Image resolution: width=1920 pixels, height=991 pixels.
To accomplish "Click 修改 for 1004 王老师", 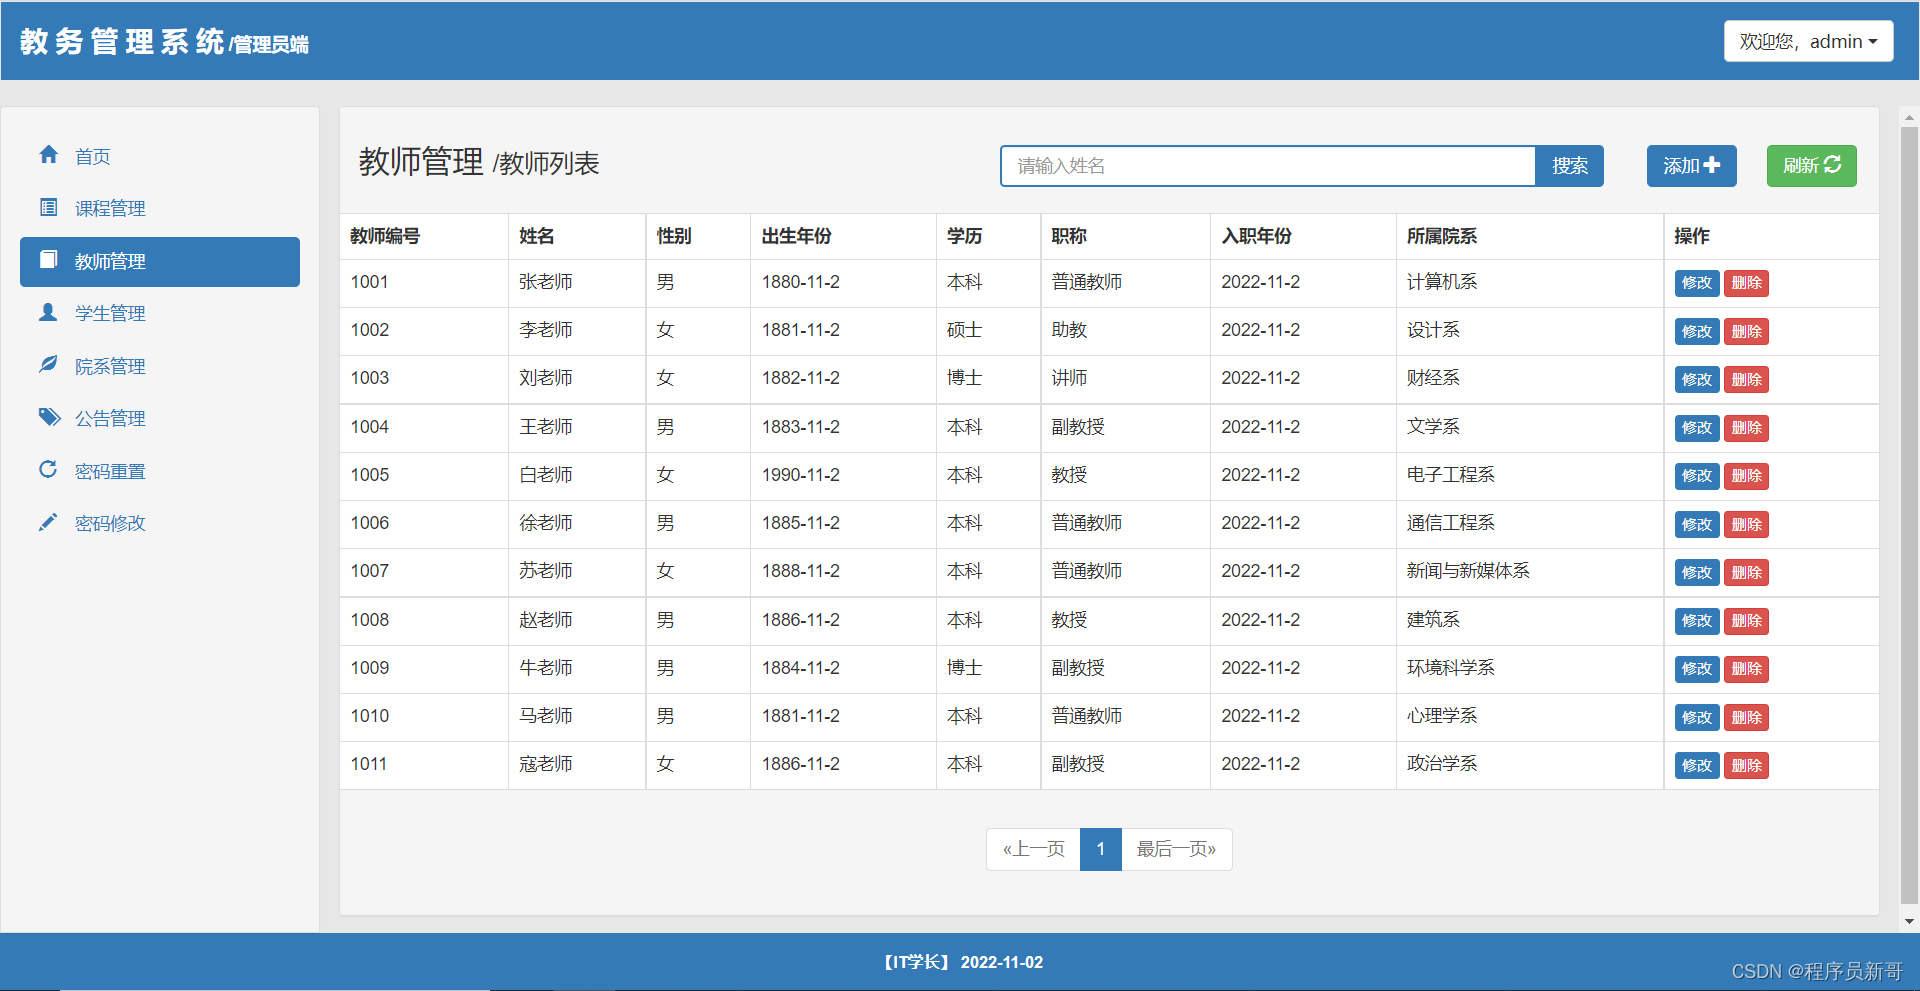I will pyautogui.click(x=1697, y=428).
